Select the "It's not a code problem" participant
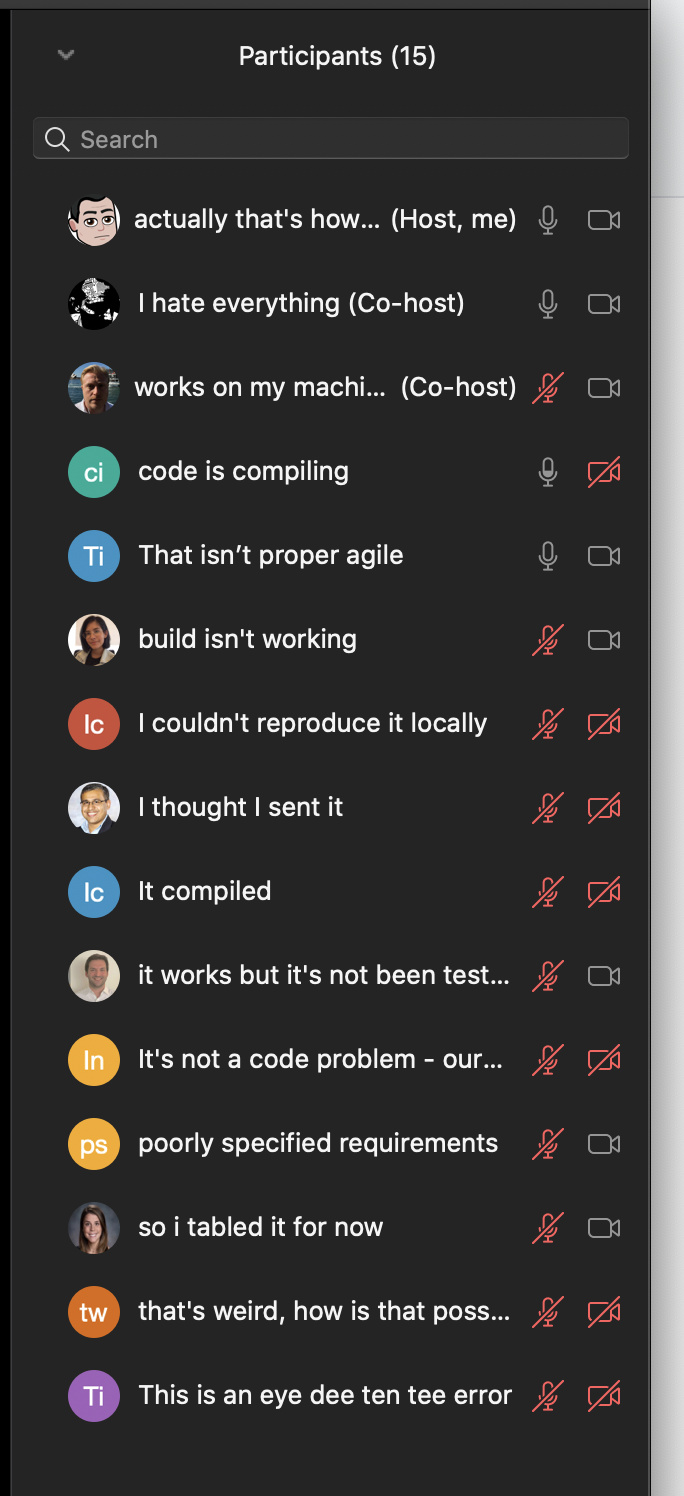Viewport: 684px width, 1496px height. (x=320, y=1060)
